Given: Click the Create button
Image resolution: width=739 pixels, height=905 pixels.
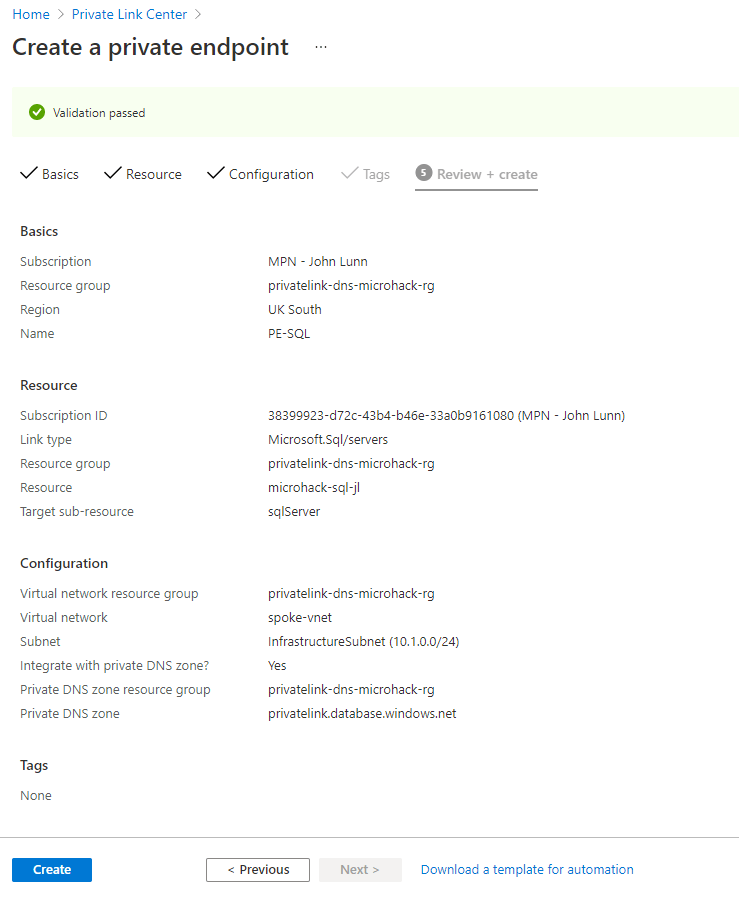Looking at the screenshot, I should click(52, 869).
